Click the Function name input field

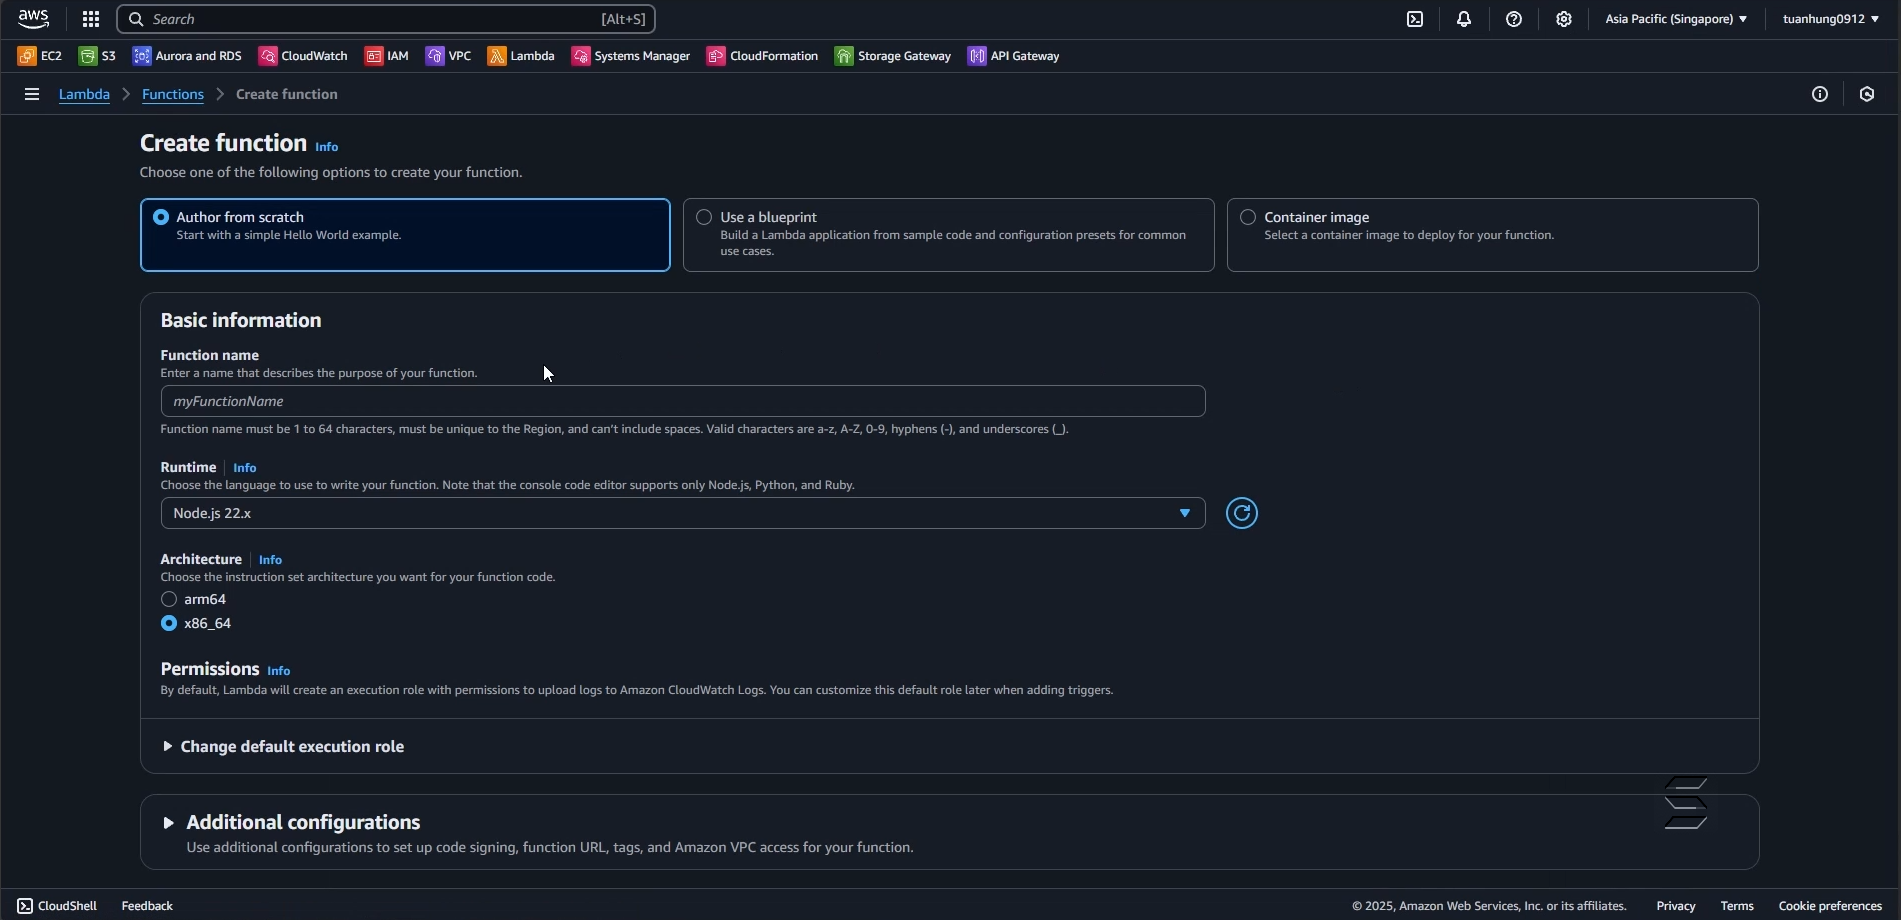(683, 401)
